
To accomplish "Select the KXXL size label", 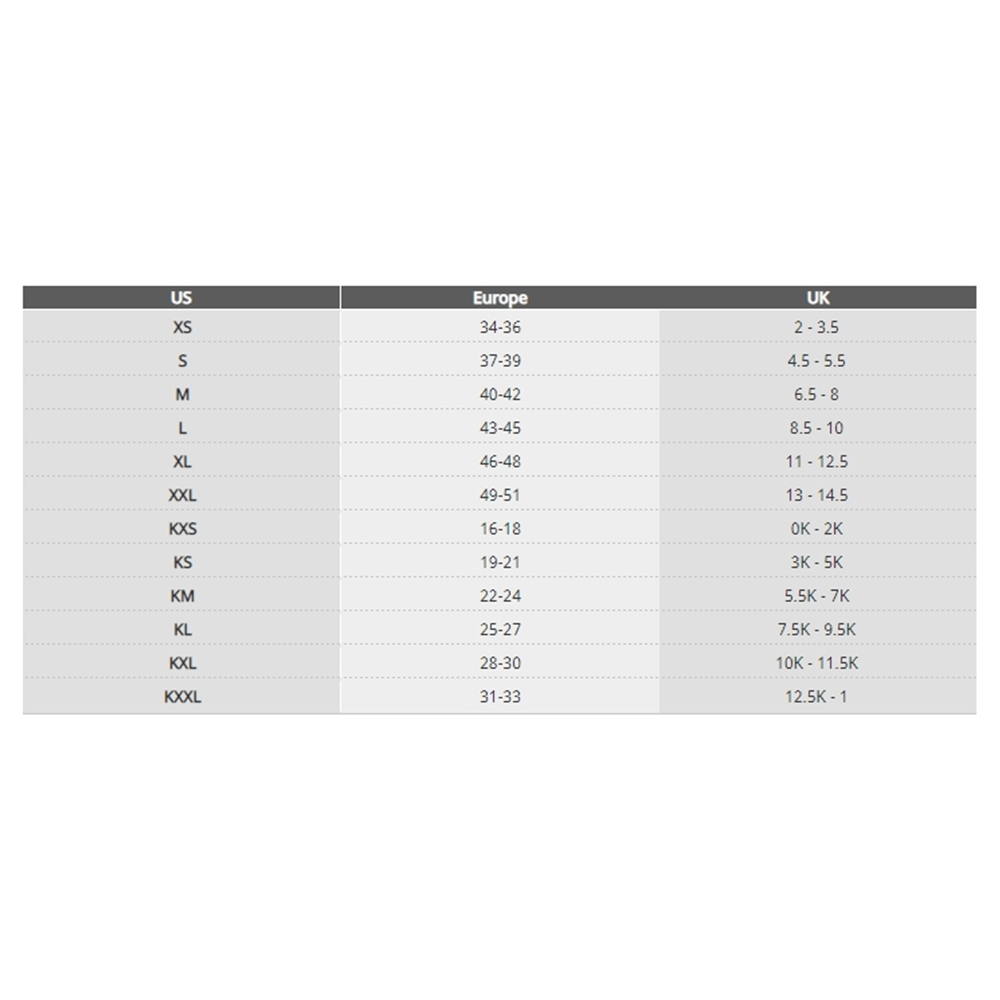I will (x=181, y=697).
